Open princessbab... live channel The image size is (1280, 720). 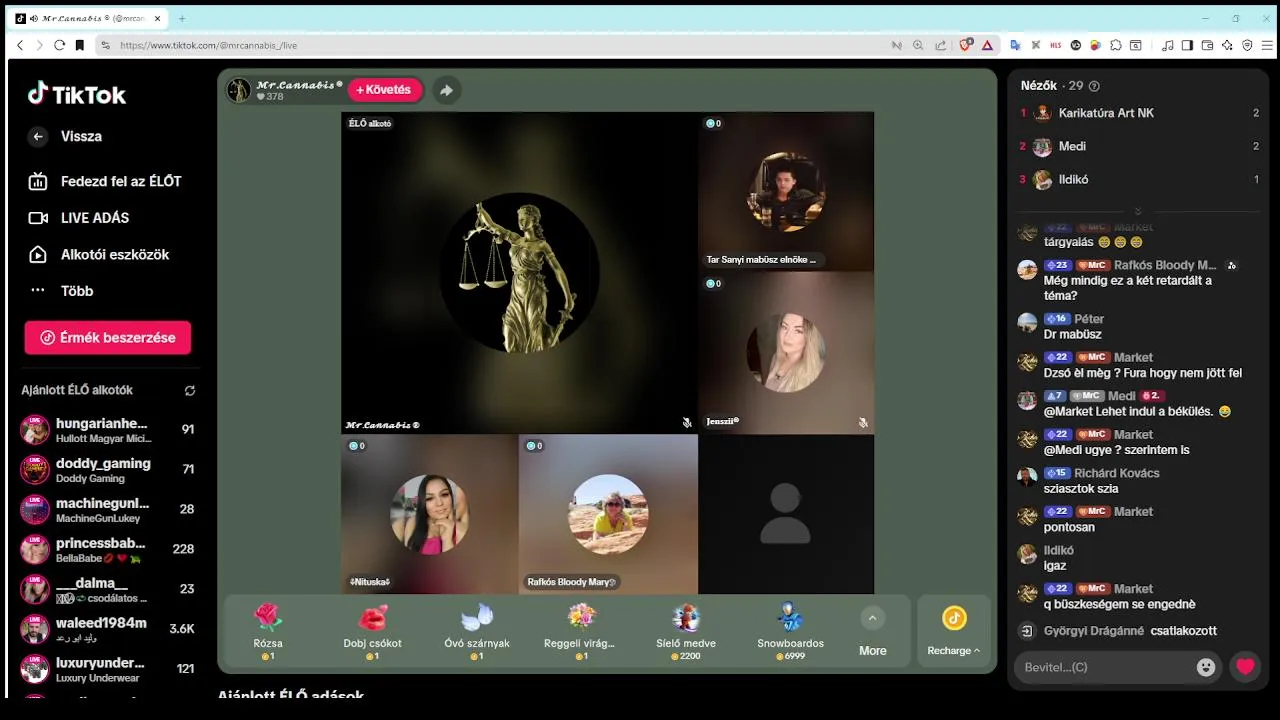(107, 550)
